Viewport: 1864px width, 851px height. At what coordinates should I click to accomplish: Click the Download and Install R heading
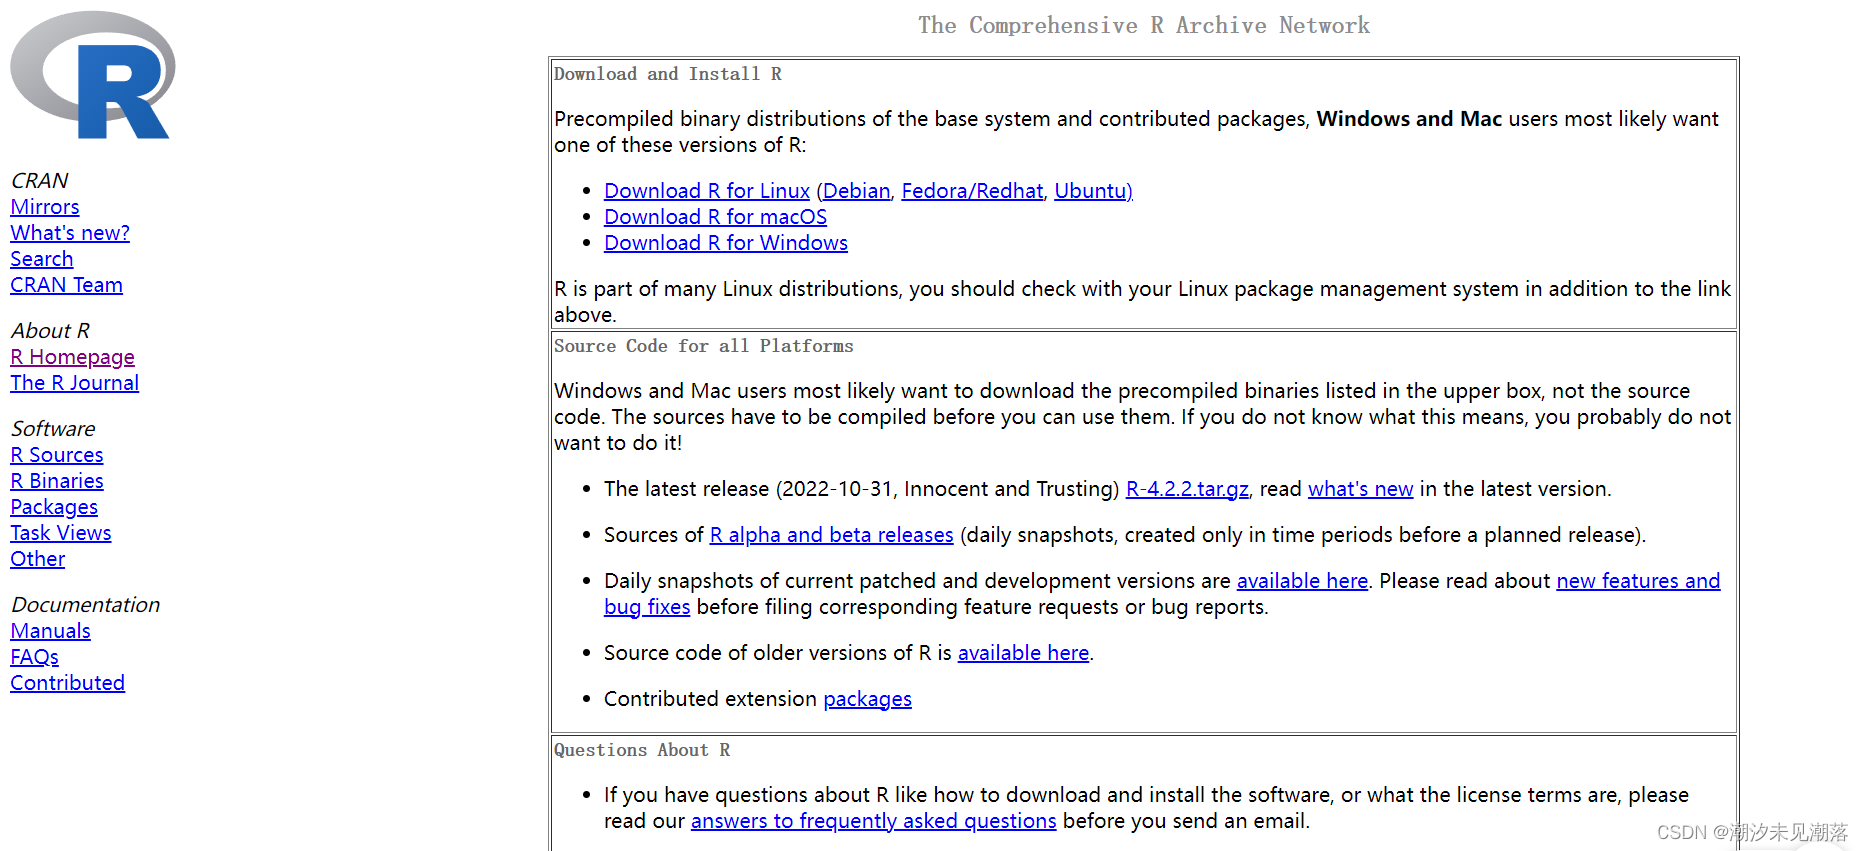coord(668,74)
